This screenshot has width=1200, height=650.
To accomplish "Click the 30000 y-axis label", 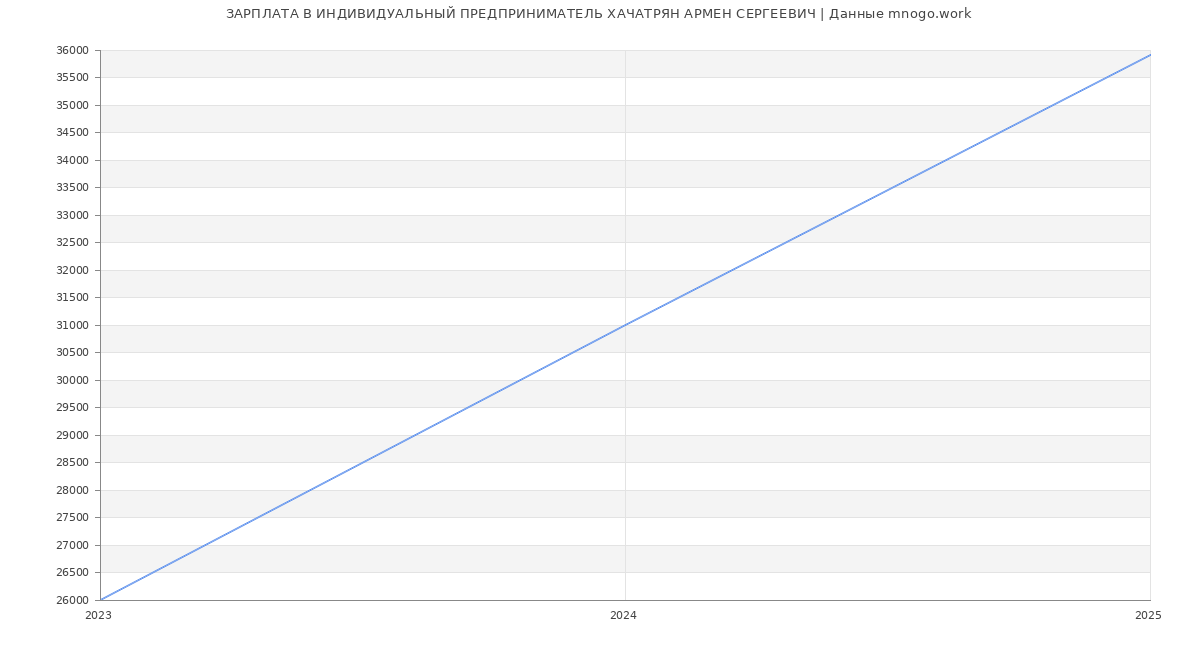I will 72,380.
